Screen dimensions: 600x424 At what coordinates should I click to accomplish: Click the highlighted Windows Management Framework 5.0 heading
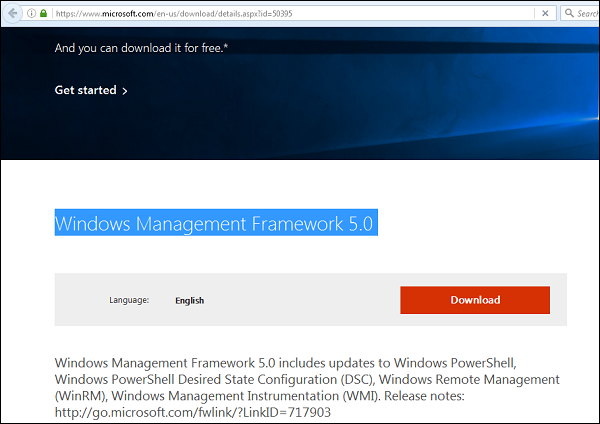[214, 223]
